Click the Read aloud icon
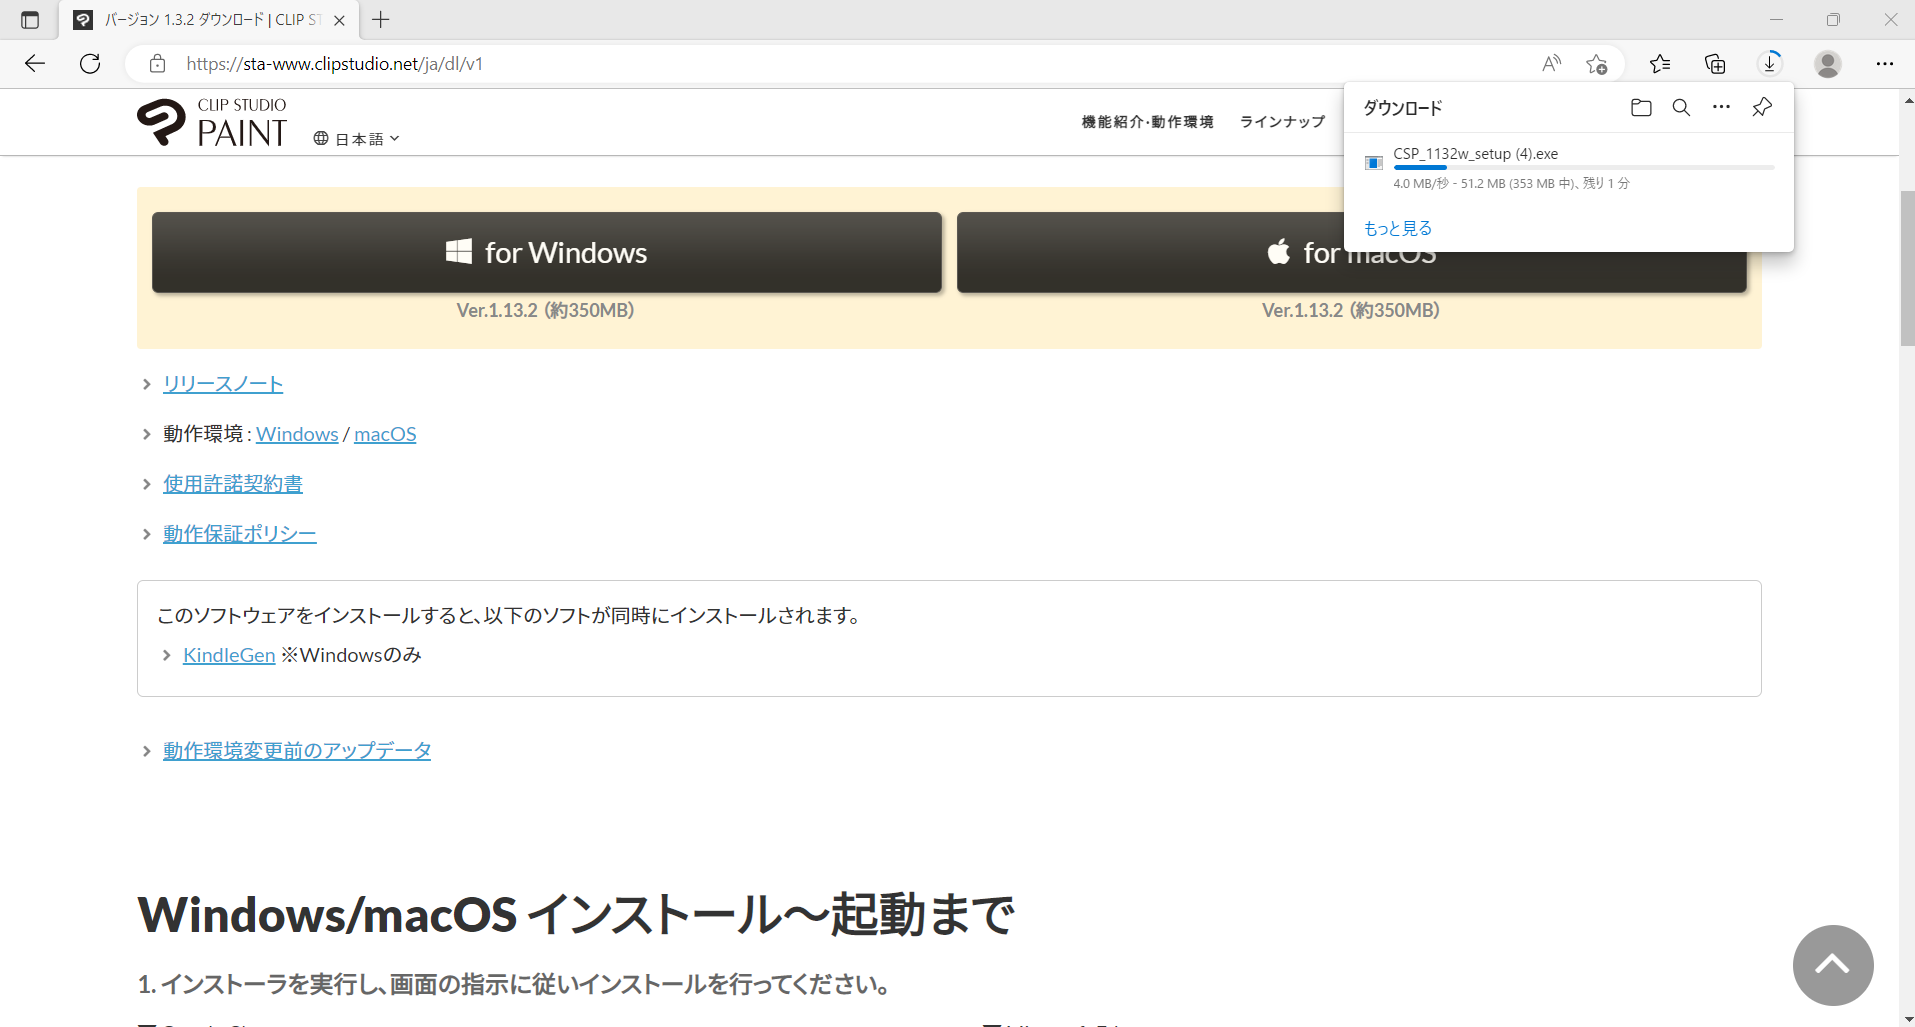This screenshot has height=1027, width=1915. tap(1551, 64)
